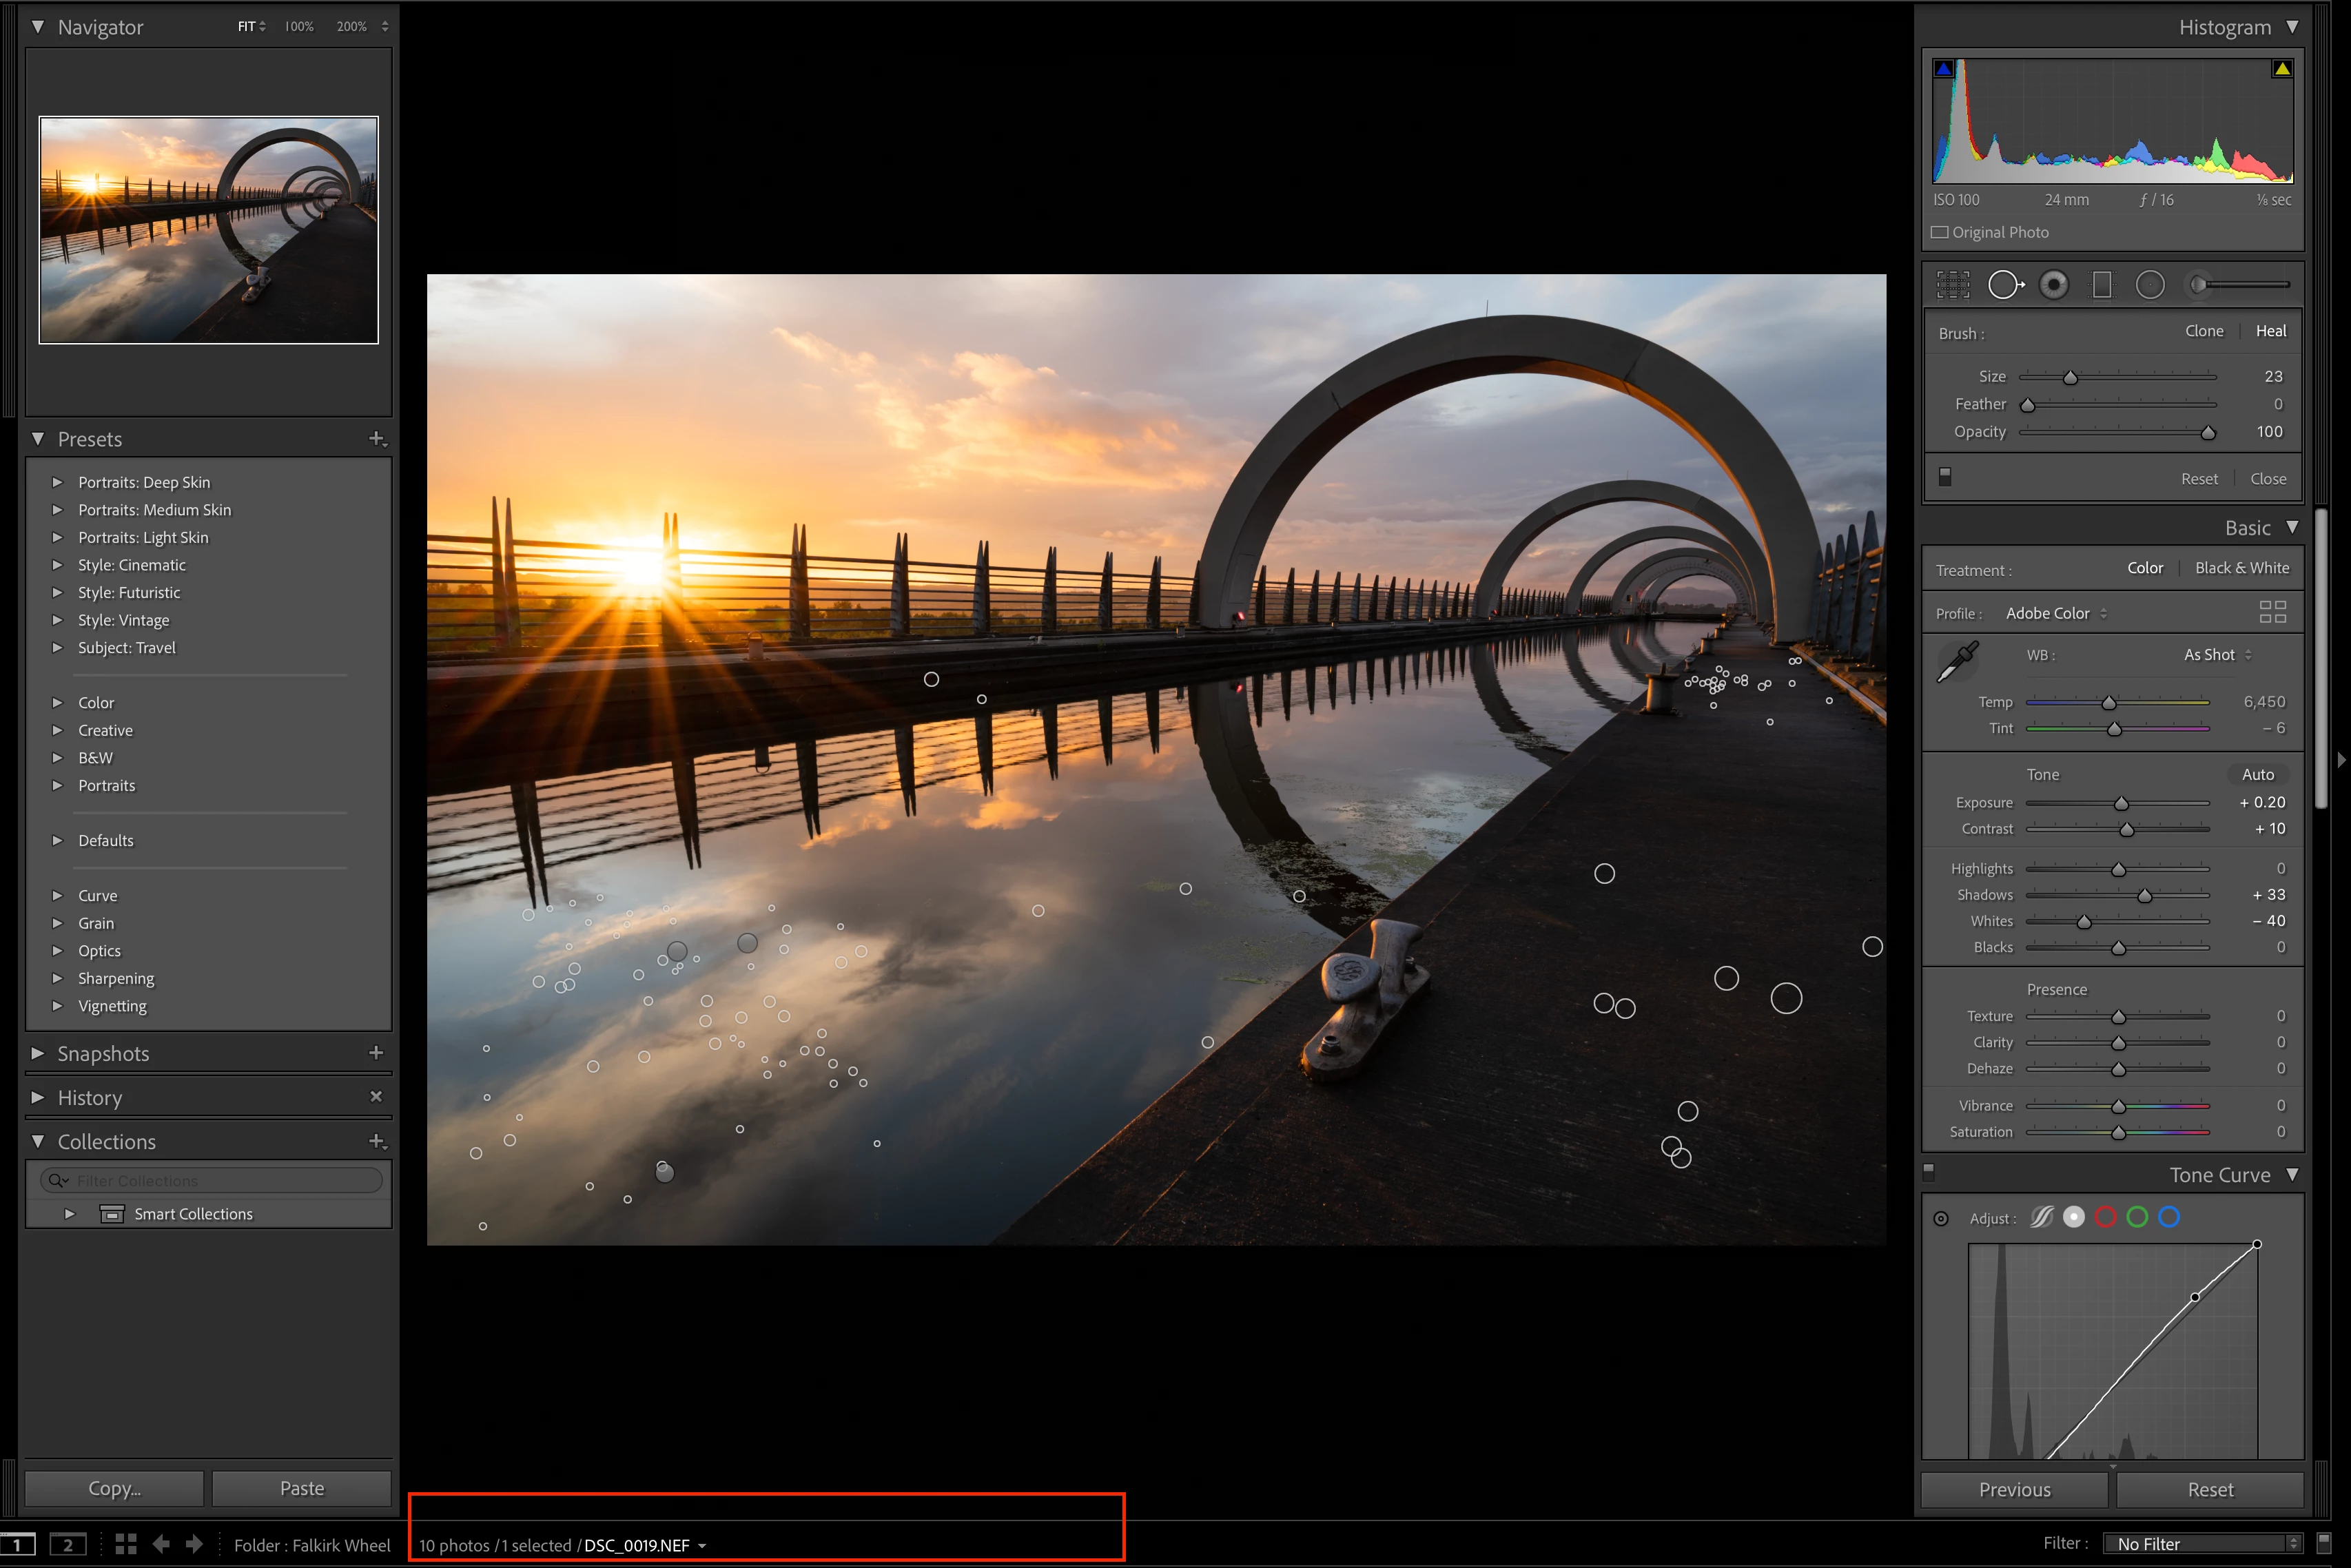Open the Profile Browser grid icon
The image size is (2351, 1568).
pos(2272,612)
